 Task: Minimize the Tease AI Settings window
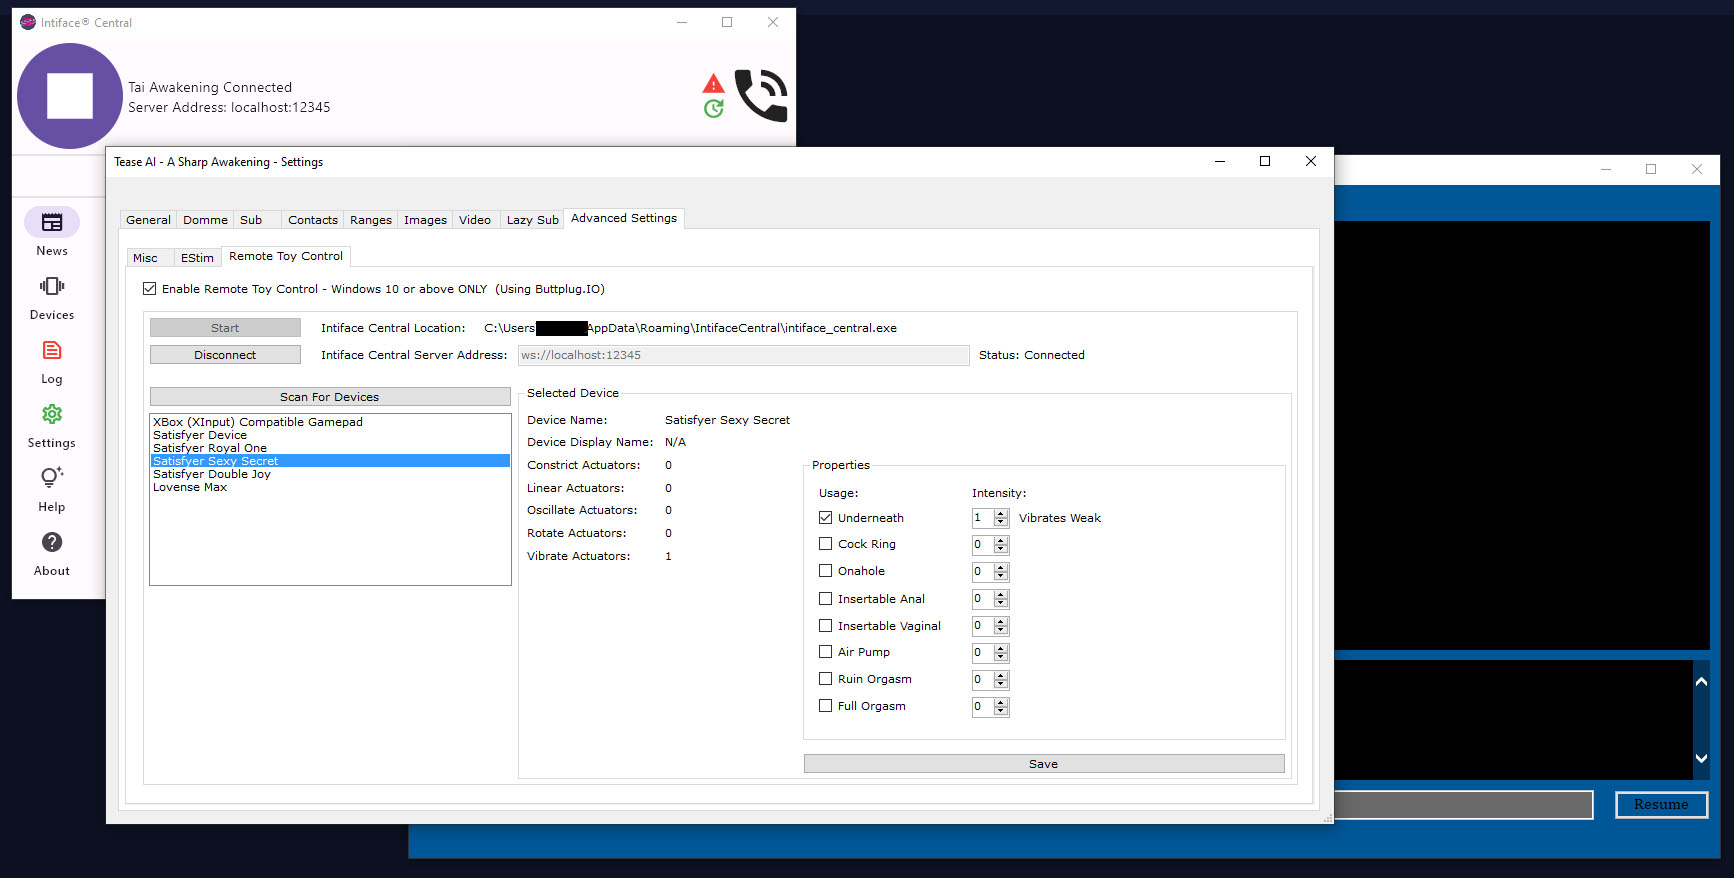point(1220,161)
